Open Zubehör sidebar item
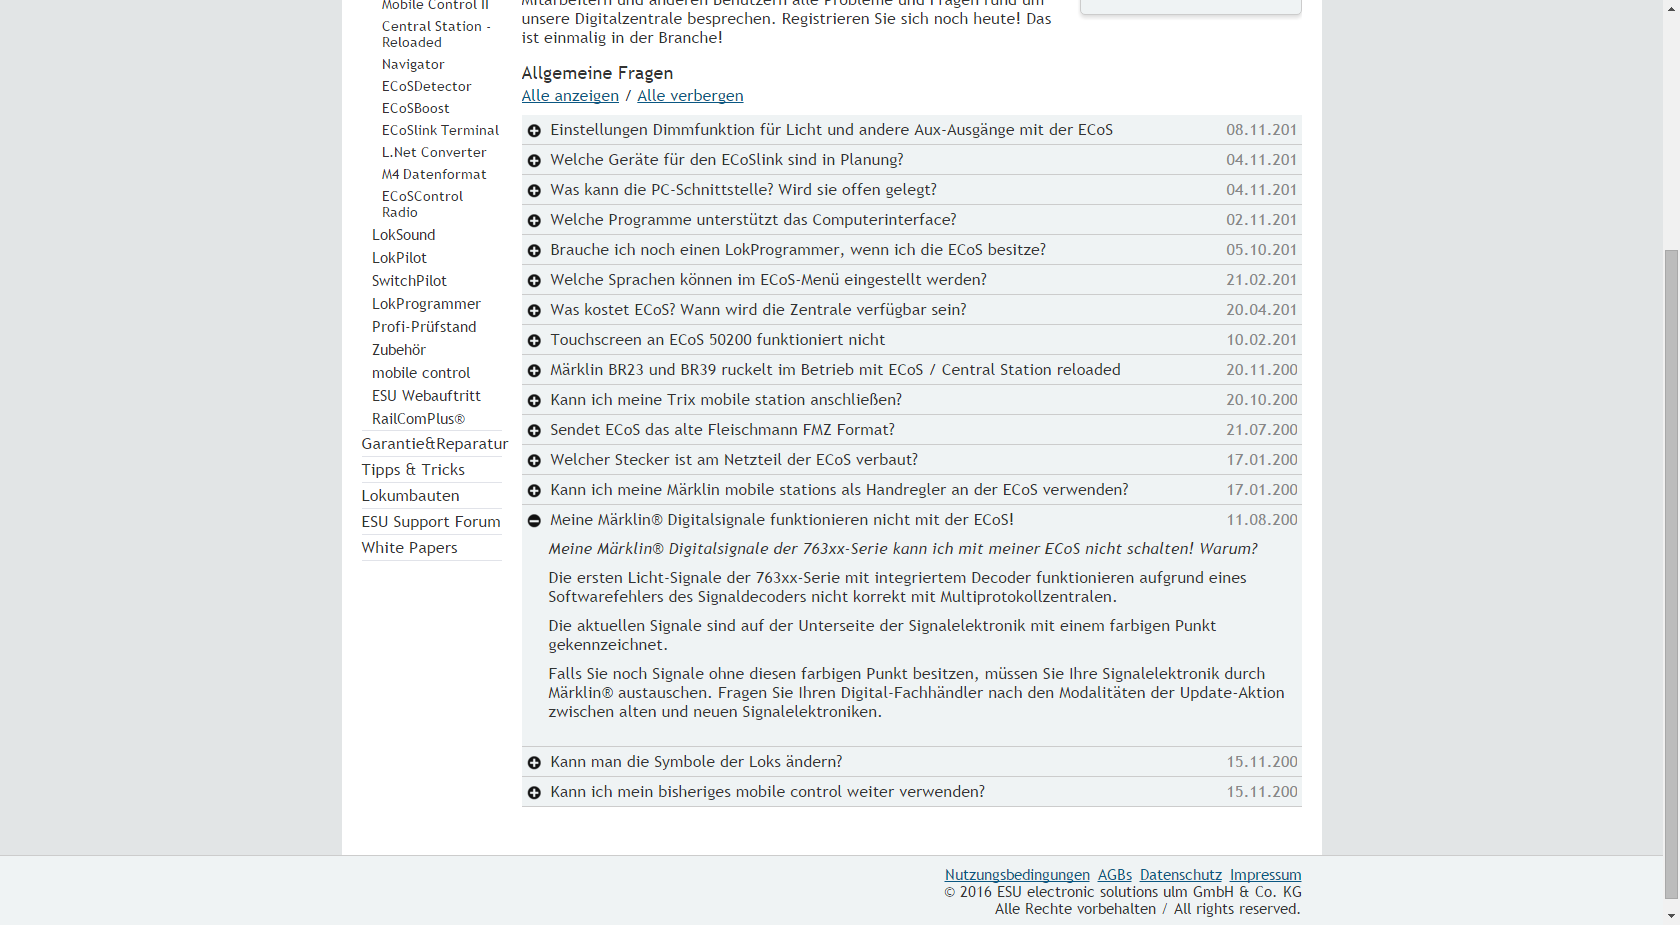1680x925 pixels. tap(399, 350)
